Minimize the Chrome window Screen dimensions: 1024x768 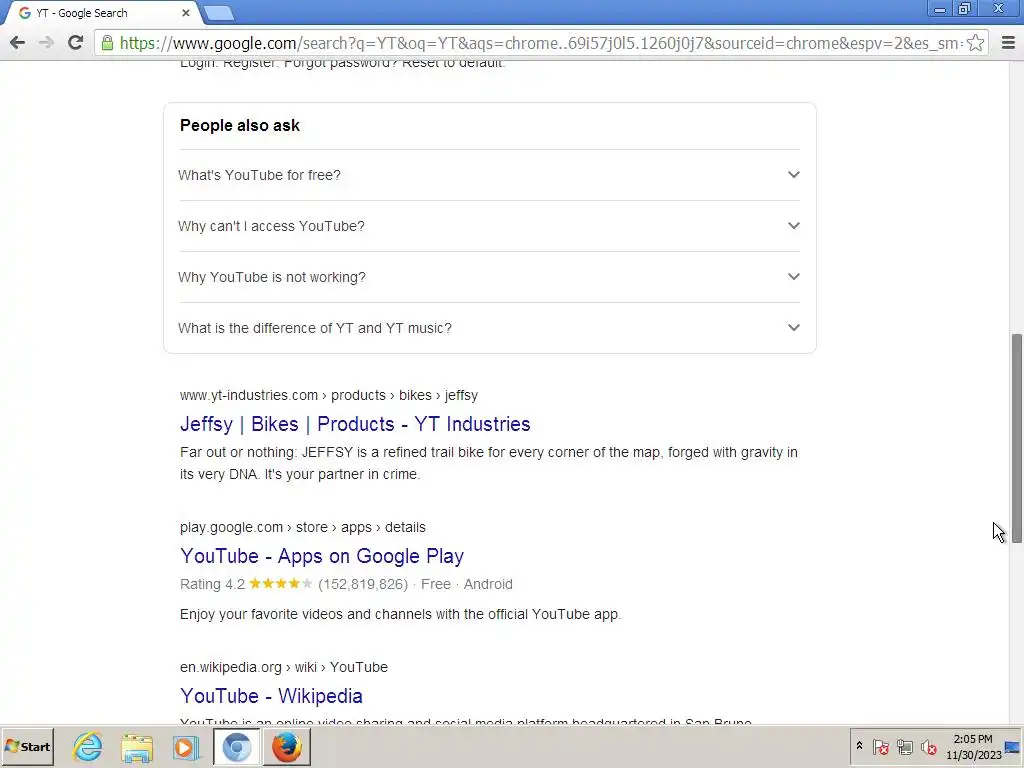[939, 9]
